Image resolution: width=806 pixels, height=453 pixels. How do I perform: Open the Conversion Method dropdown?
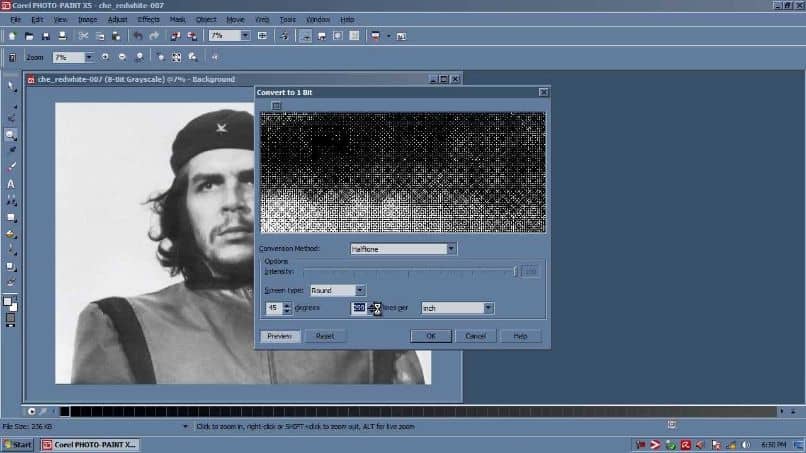click(x=451, y=249)
